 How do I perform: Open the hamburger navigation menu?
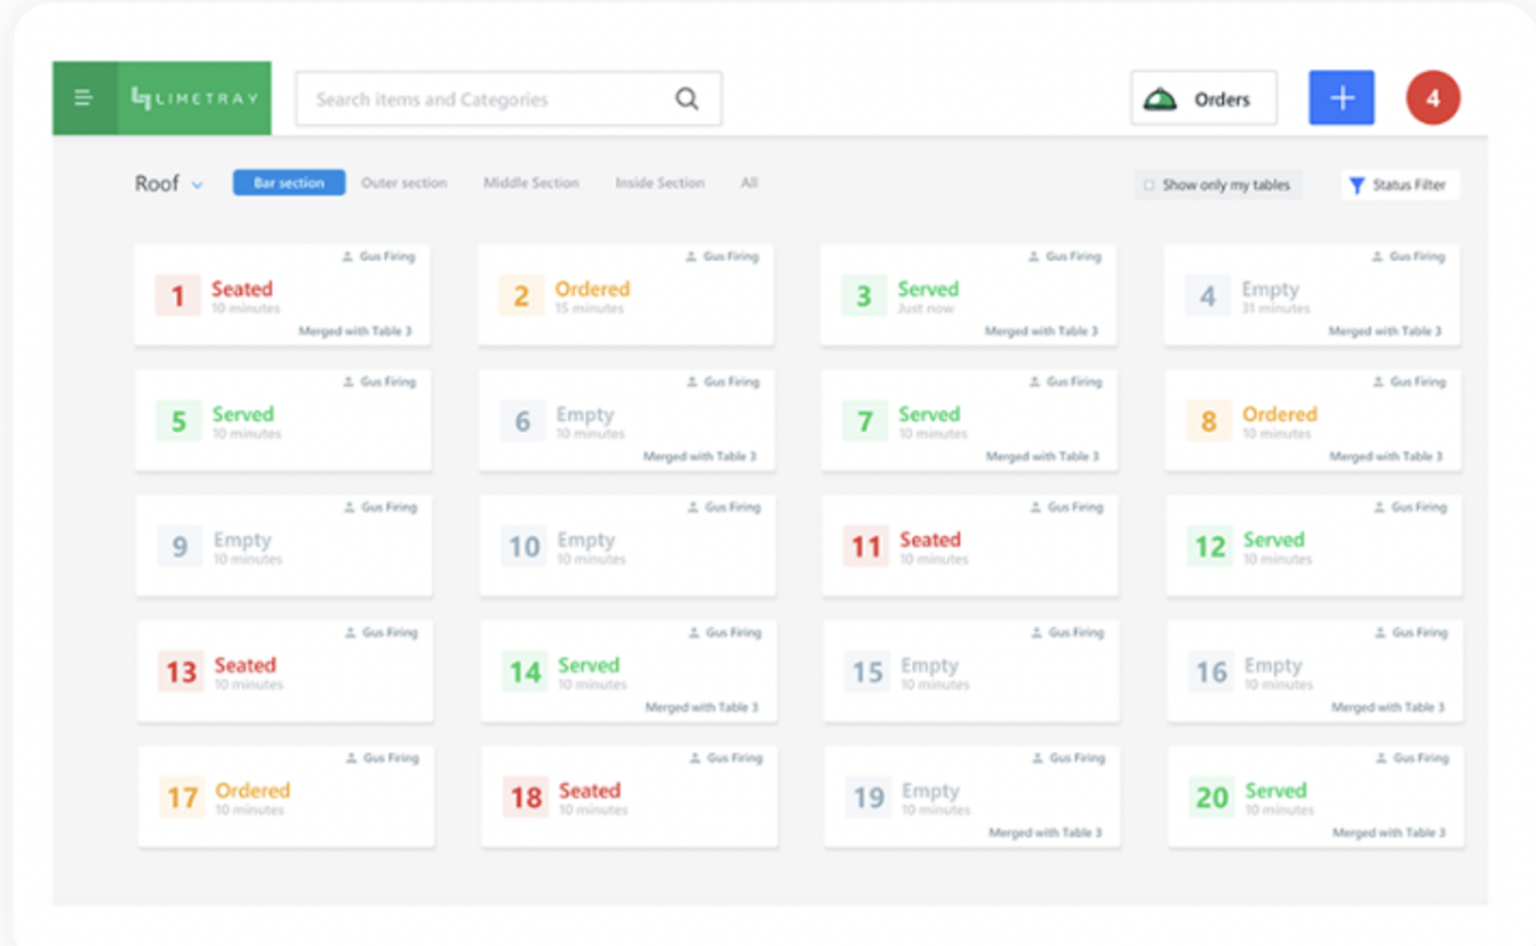[83, 97]
